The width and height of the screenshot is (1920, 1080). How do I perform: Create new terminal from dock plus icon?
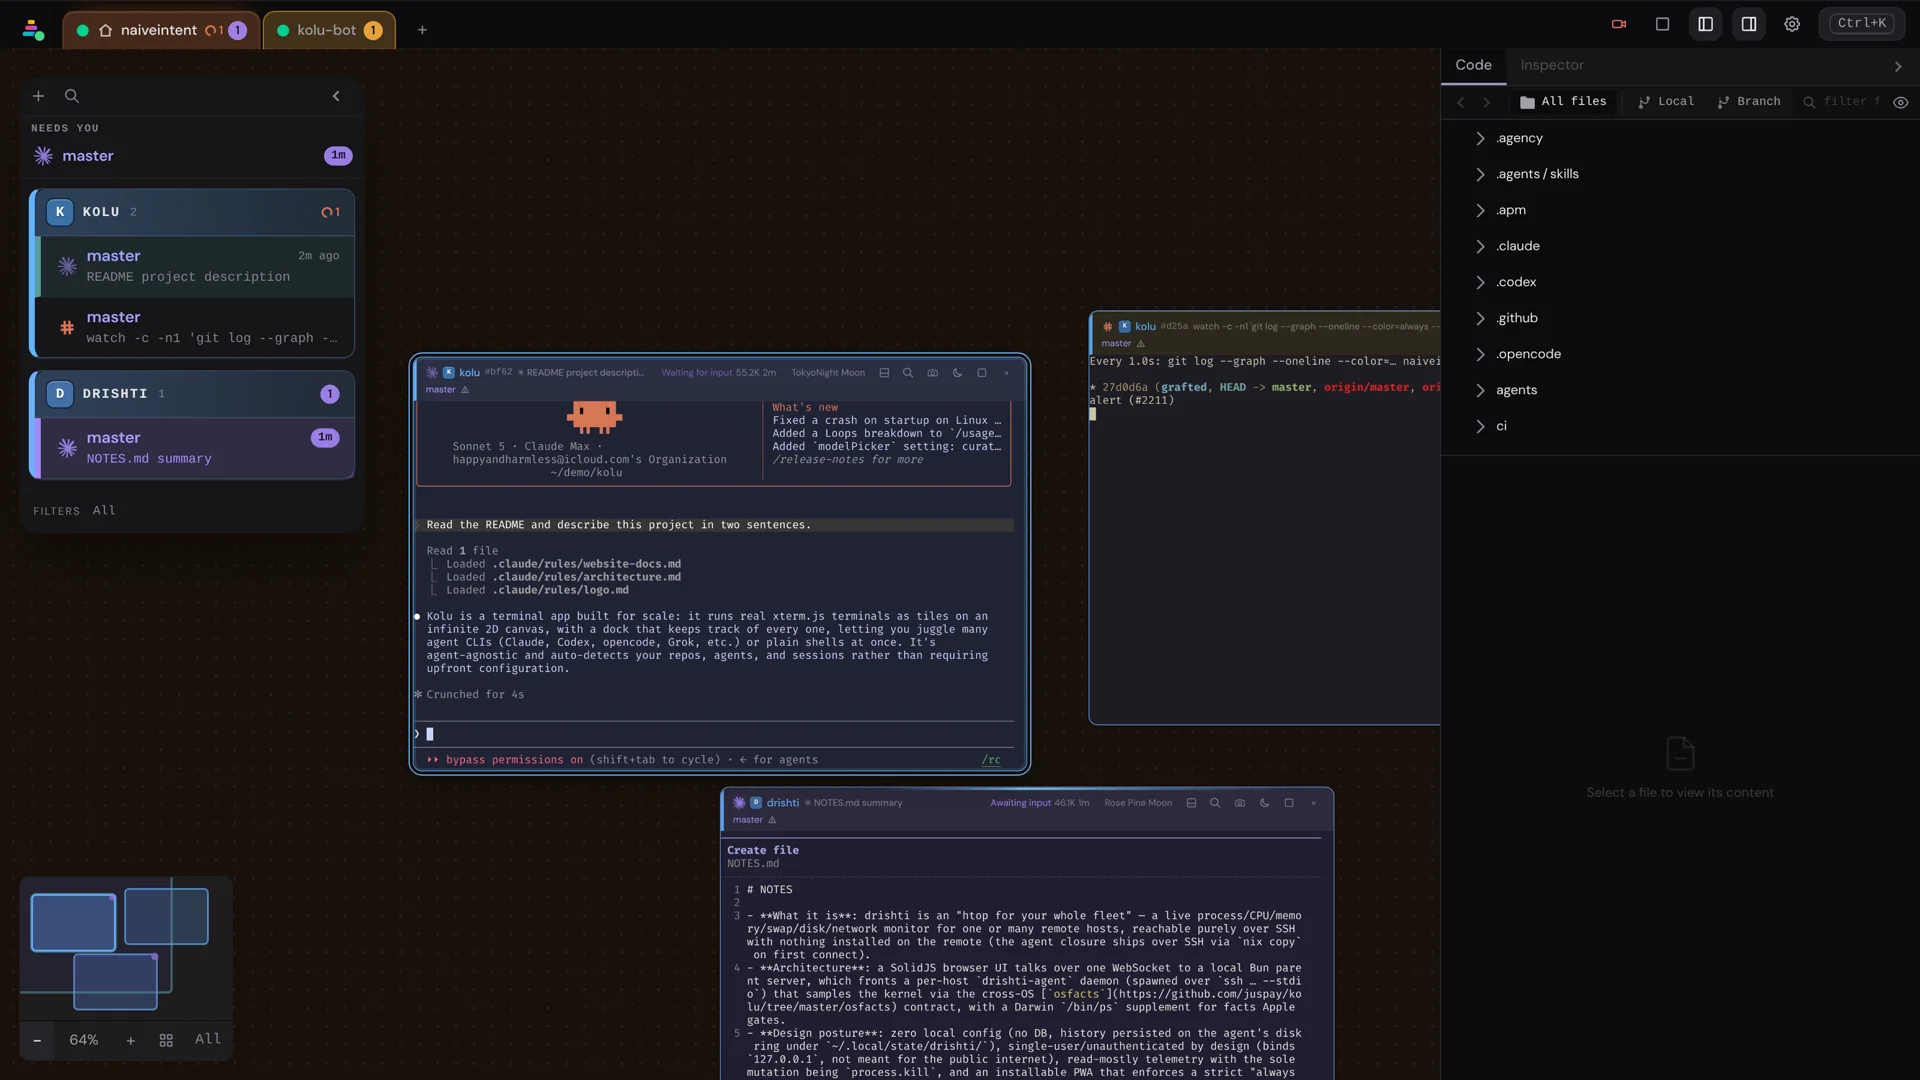(x=38, y=96)
